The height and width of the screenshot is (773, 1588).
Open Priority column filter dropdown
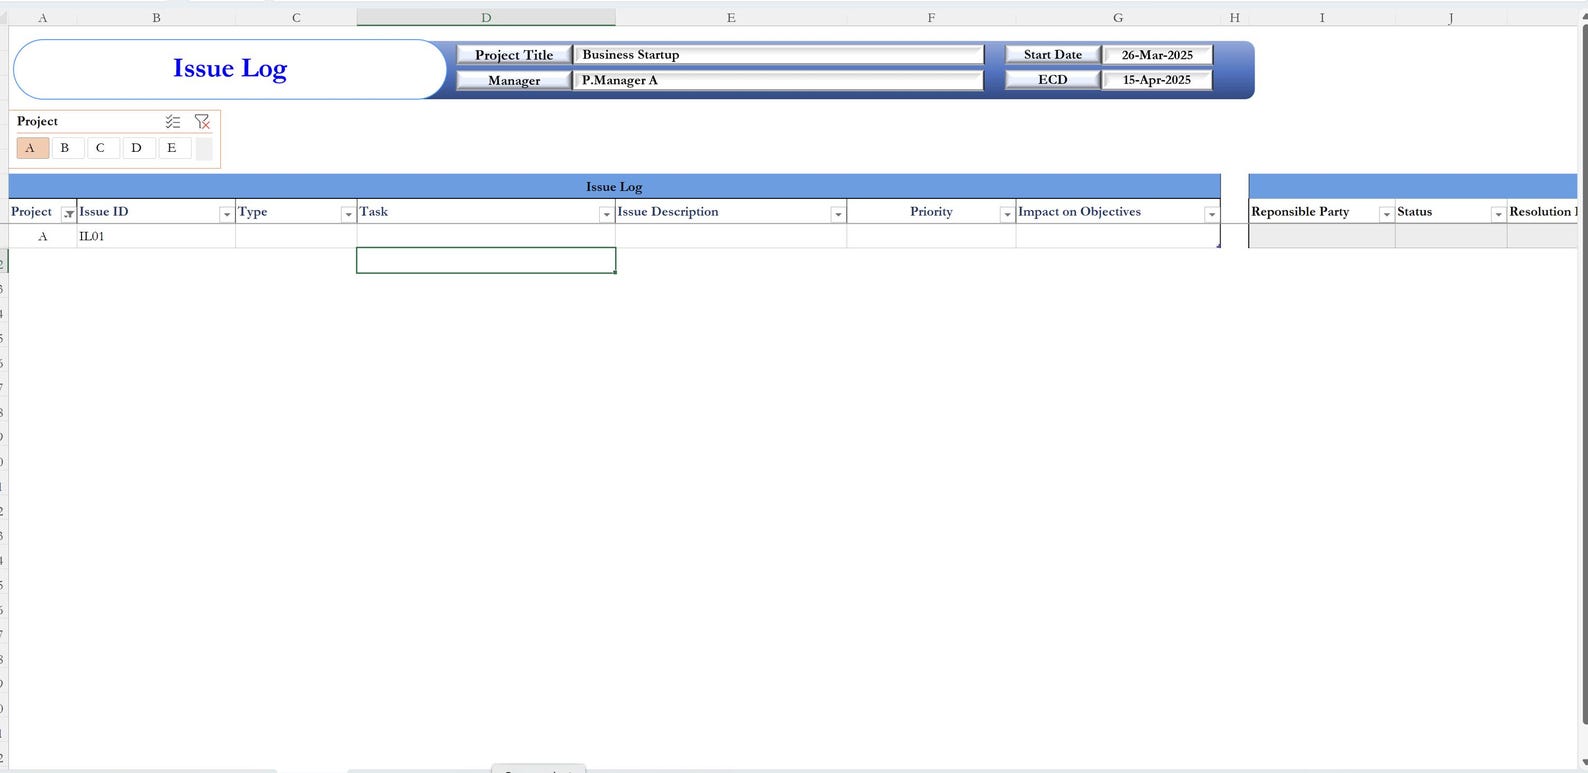(1006, 214)
